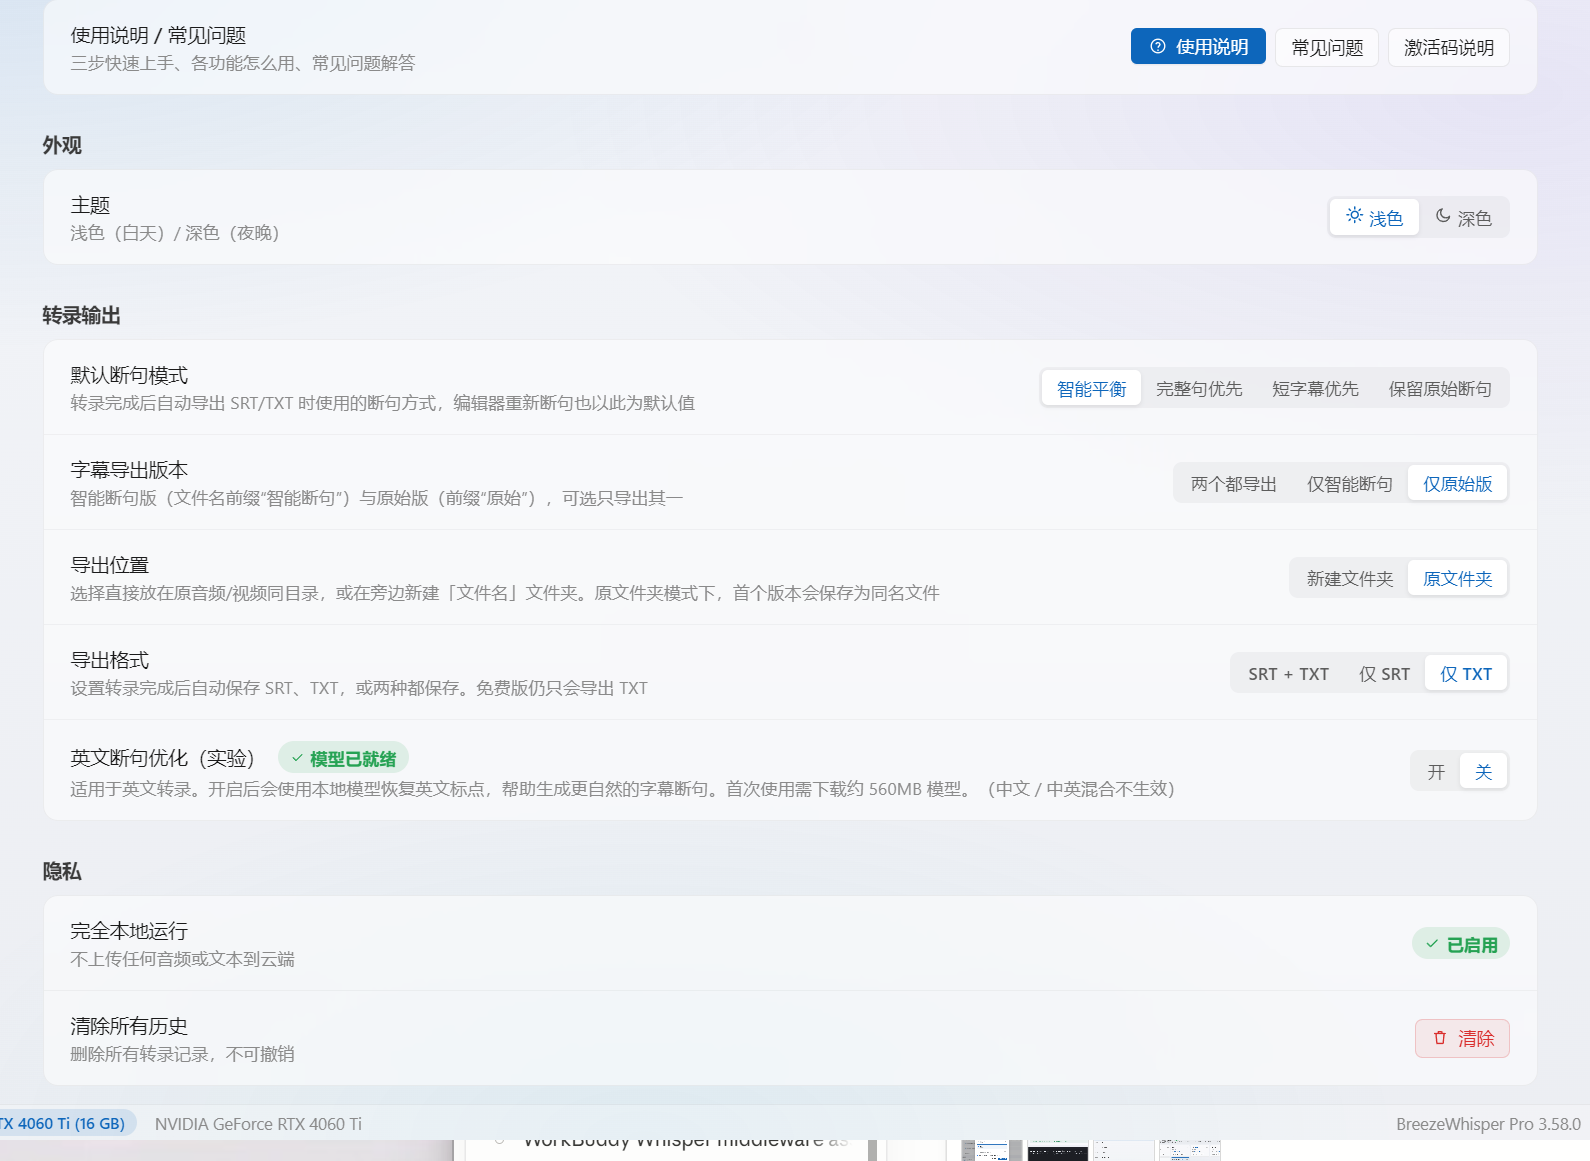The image size is (1590, 1161).
Task: Select 完整句优先 sentence-break mode
Action: [x=1199, y=389]
